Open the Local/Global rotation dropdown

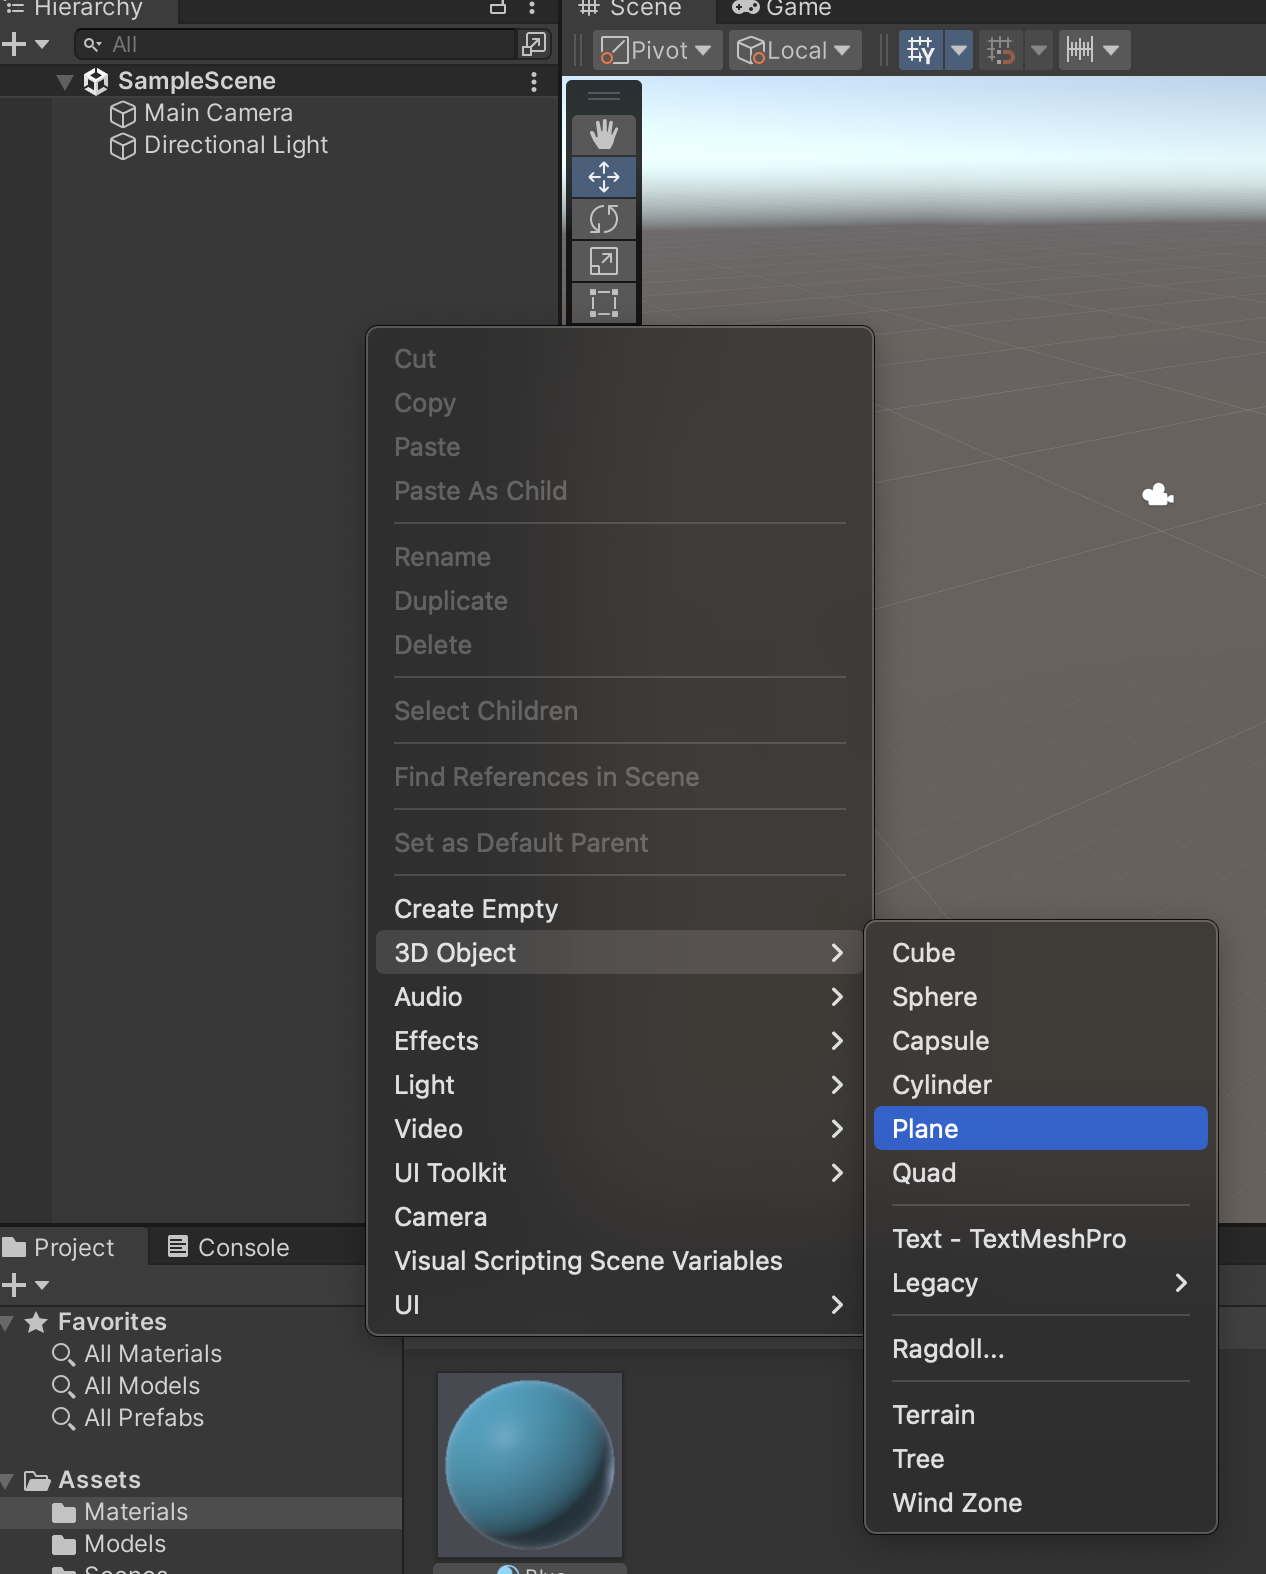tap(795, 50)
